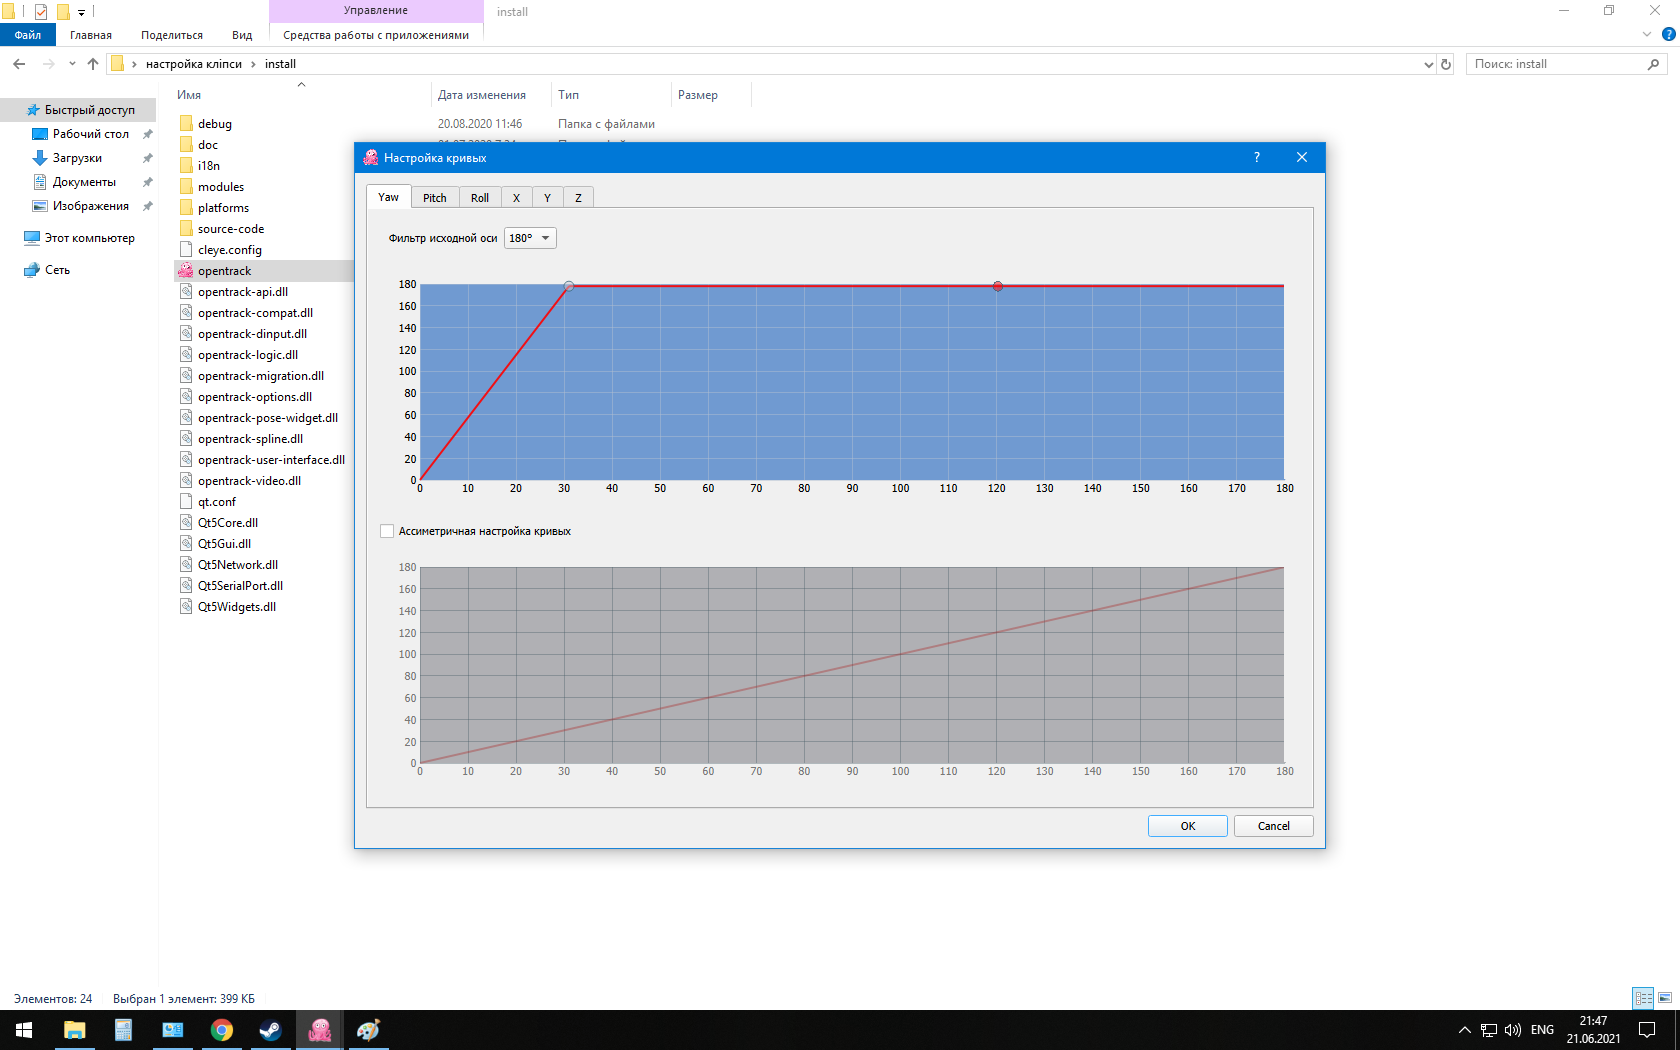This screenshot has height=1050, width=1680.
Task: Expand the address bar history dropdown
Action: pyautogui.click(x=1428, y=64)
